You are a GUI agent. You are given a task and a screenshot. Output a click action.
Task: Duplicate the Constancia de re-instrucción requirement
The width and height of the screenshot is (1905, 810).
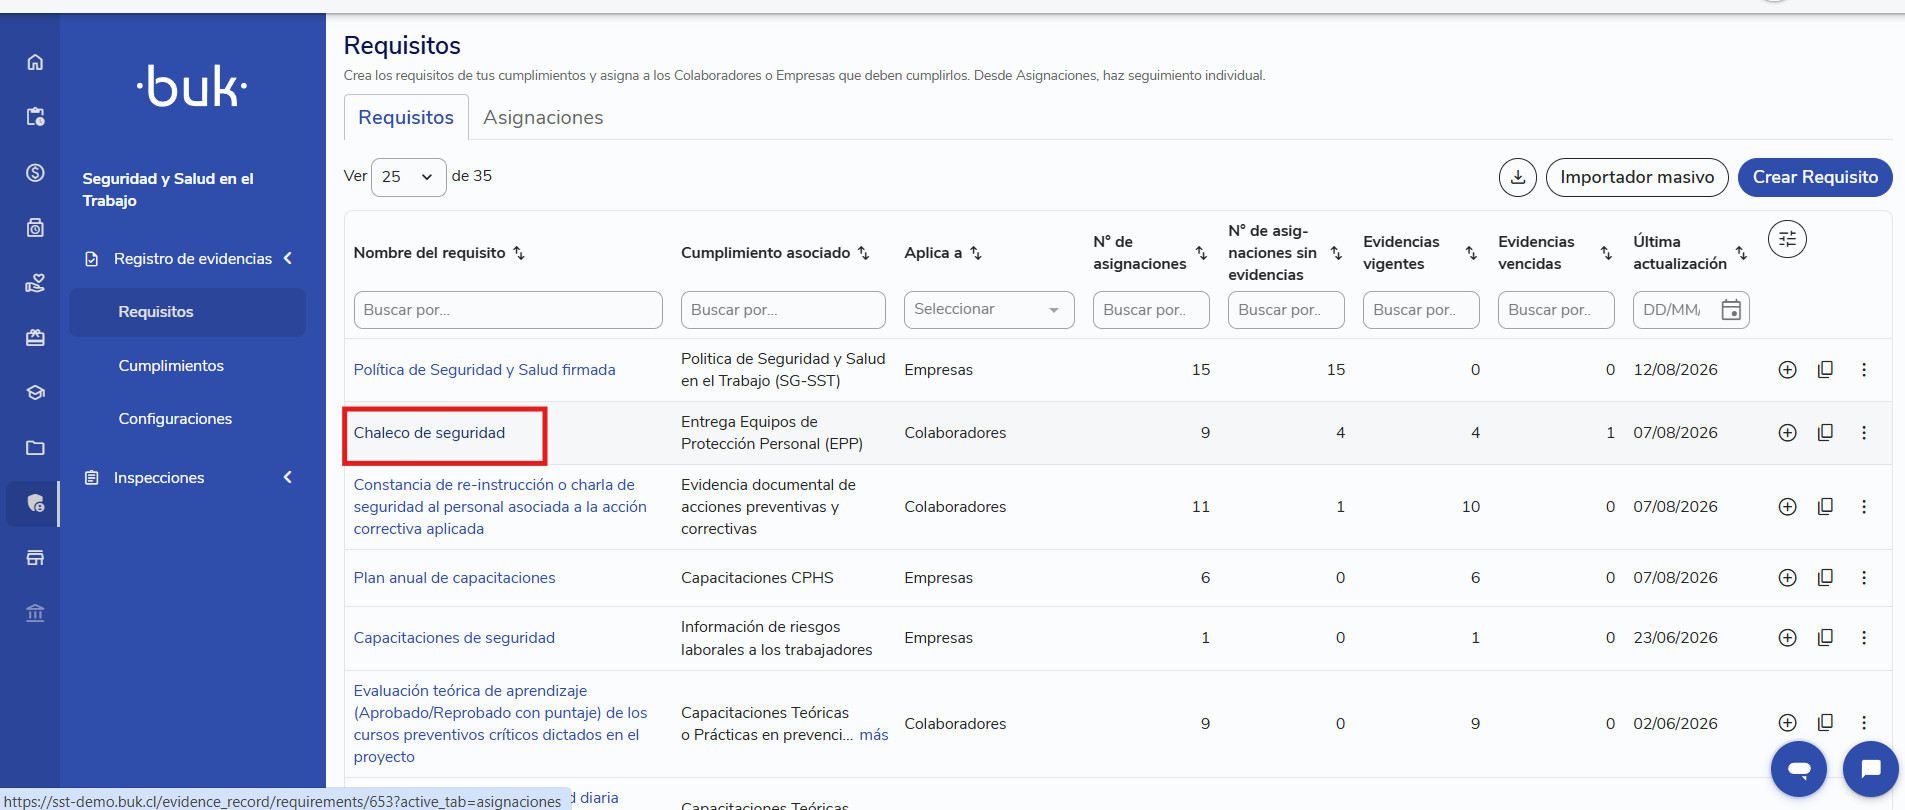click(1825, 507)
